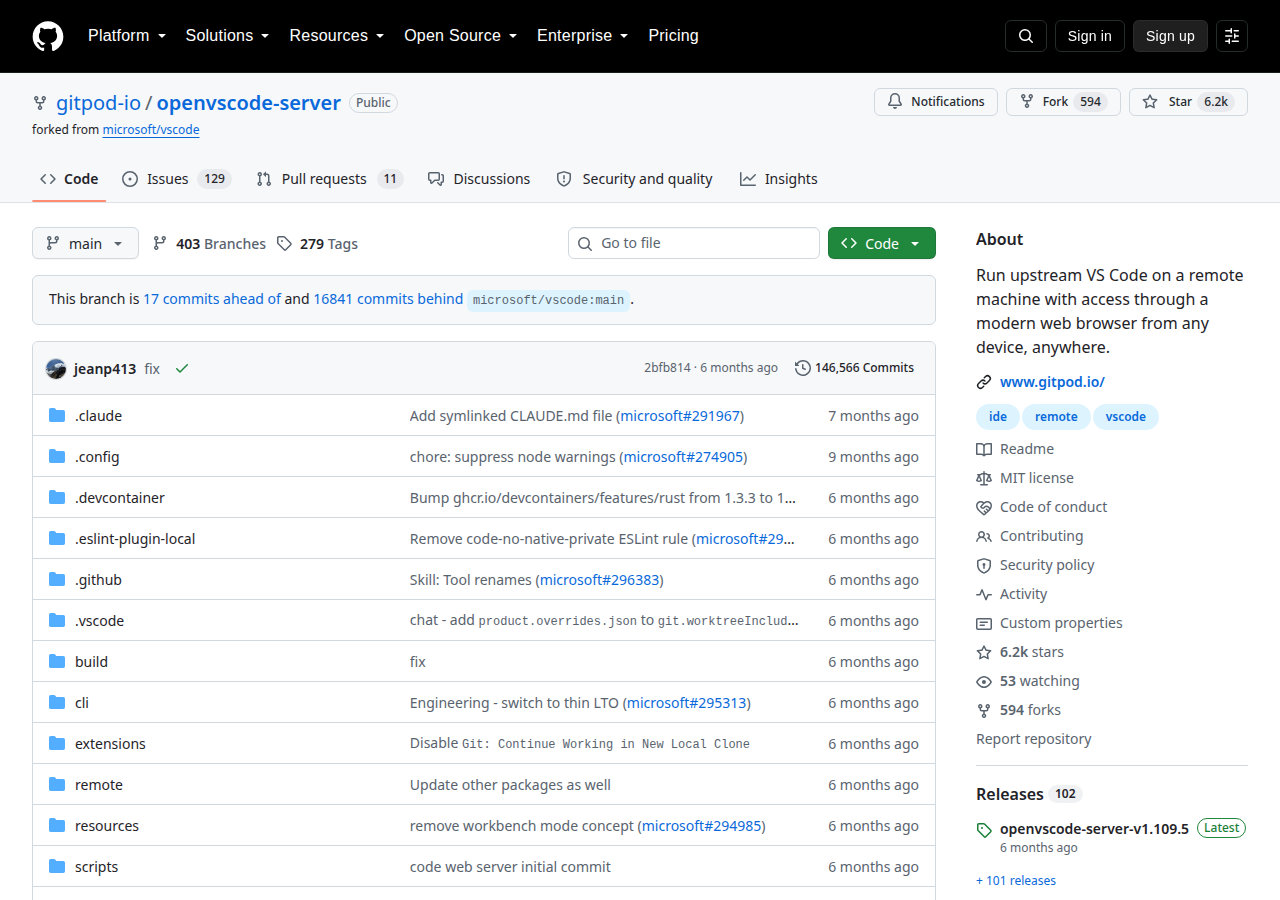Click the Readme book icon
This screenshot has height=900, width=1280.
click(x=984, y=449)
